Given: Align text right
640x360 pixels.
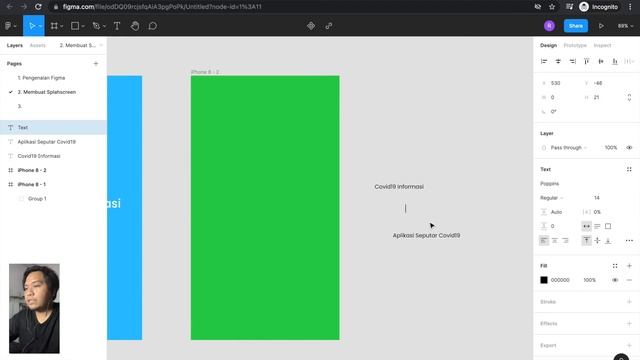Looking at the screenshot, I should (565, 240).
